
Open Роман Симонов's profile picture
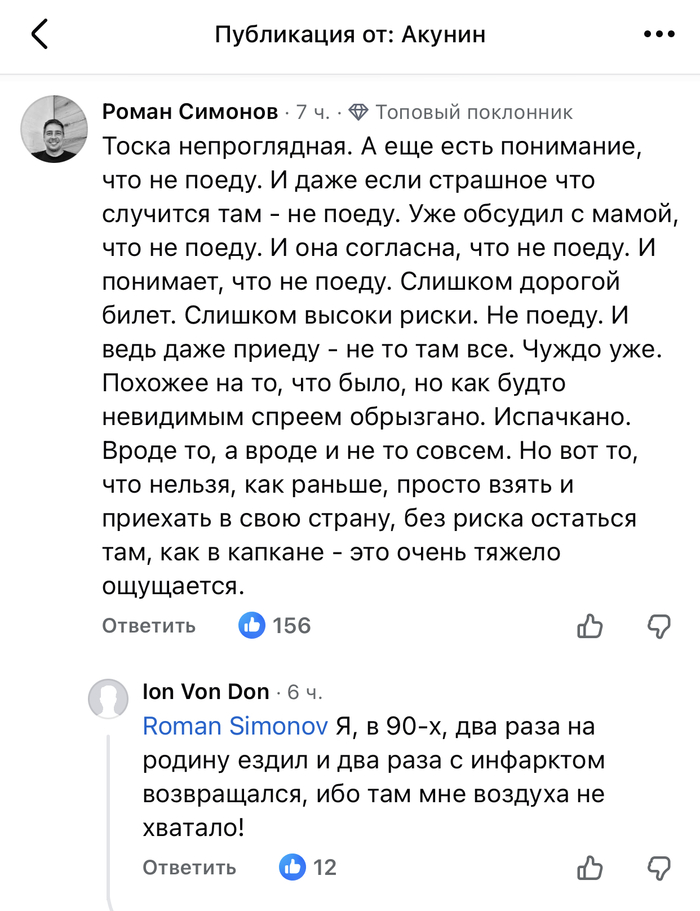tap(54, 129)
